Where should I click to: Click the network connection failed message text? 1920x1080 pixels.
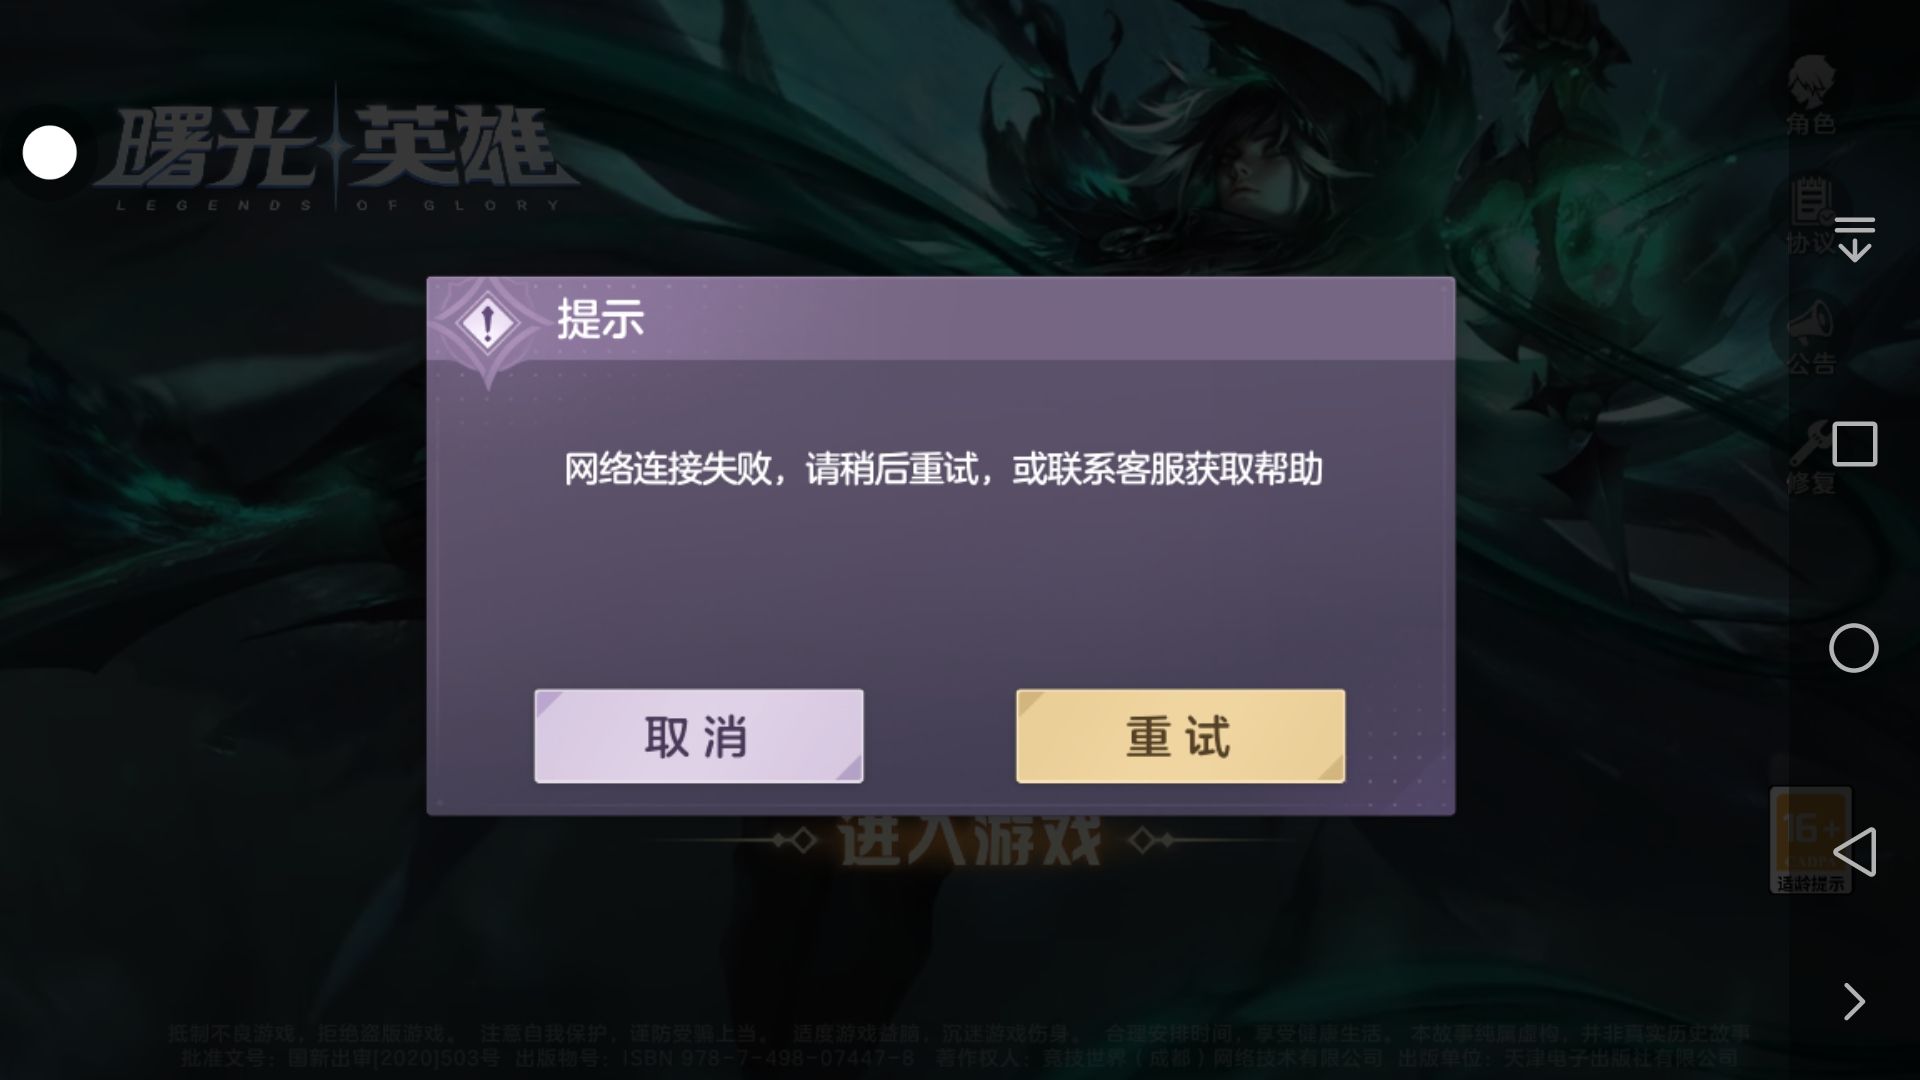click(943, 469)
